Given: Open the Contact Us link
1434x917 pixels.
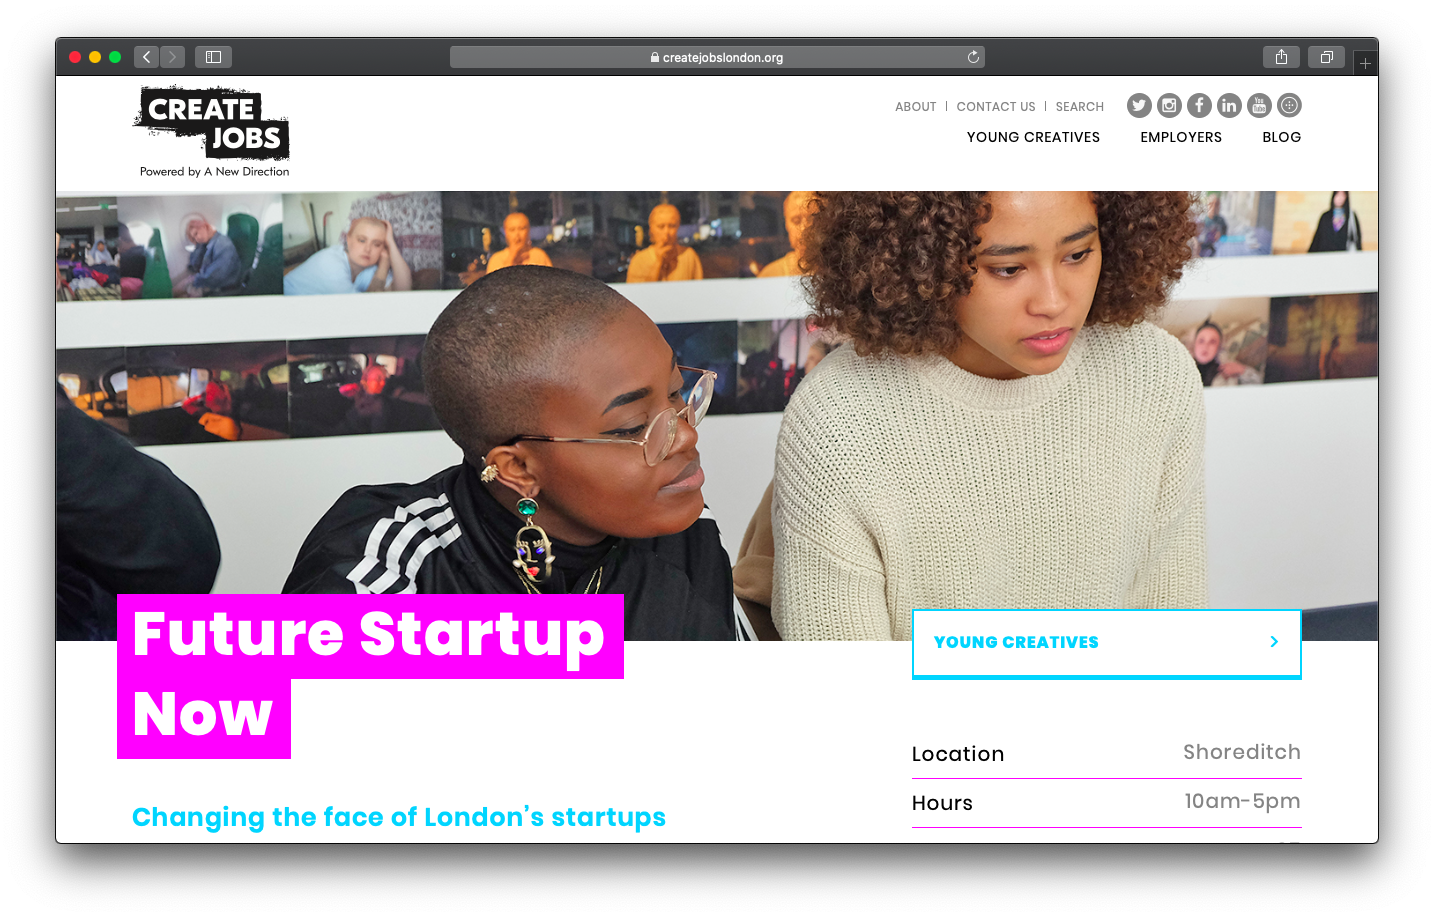Looking at the screenshot, I should tap(996, 106).
